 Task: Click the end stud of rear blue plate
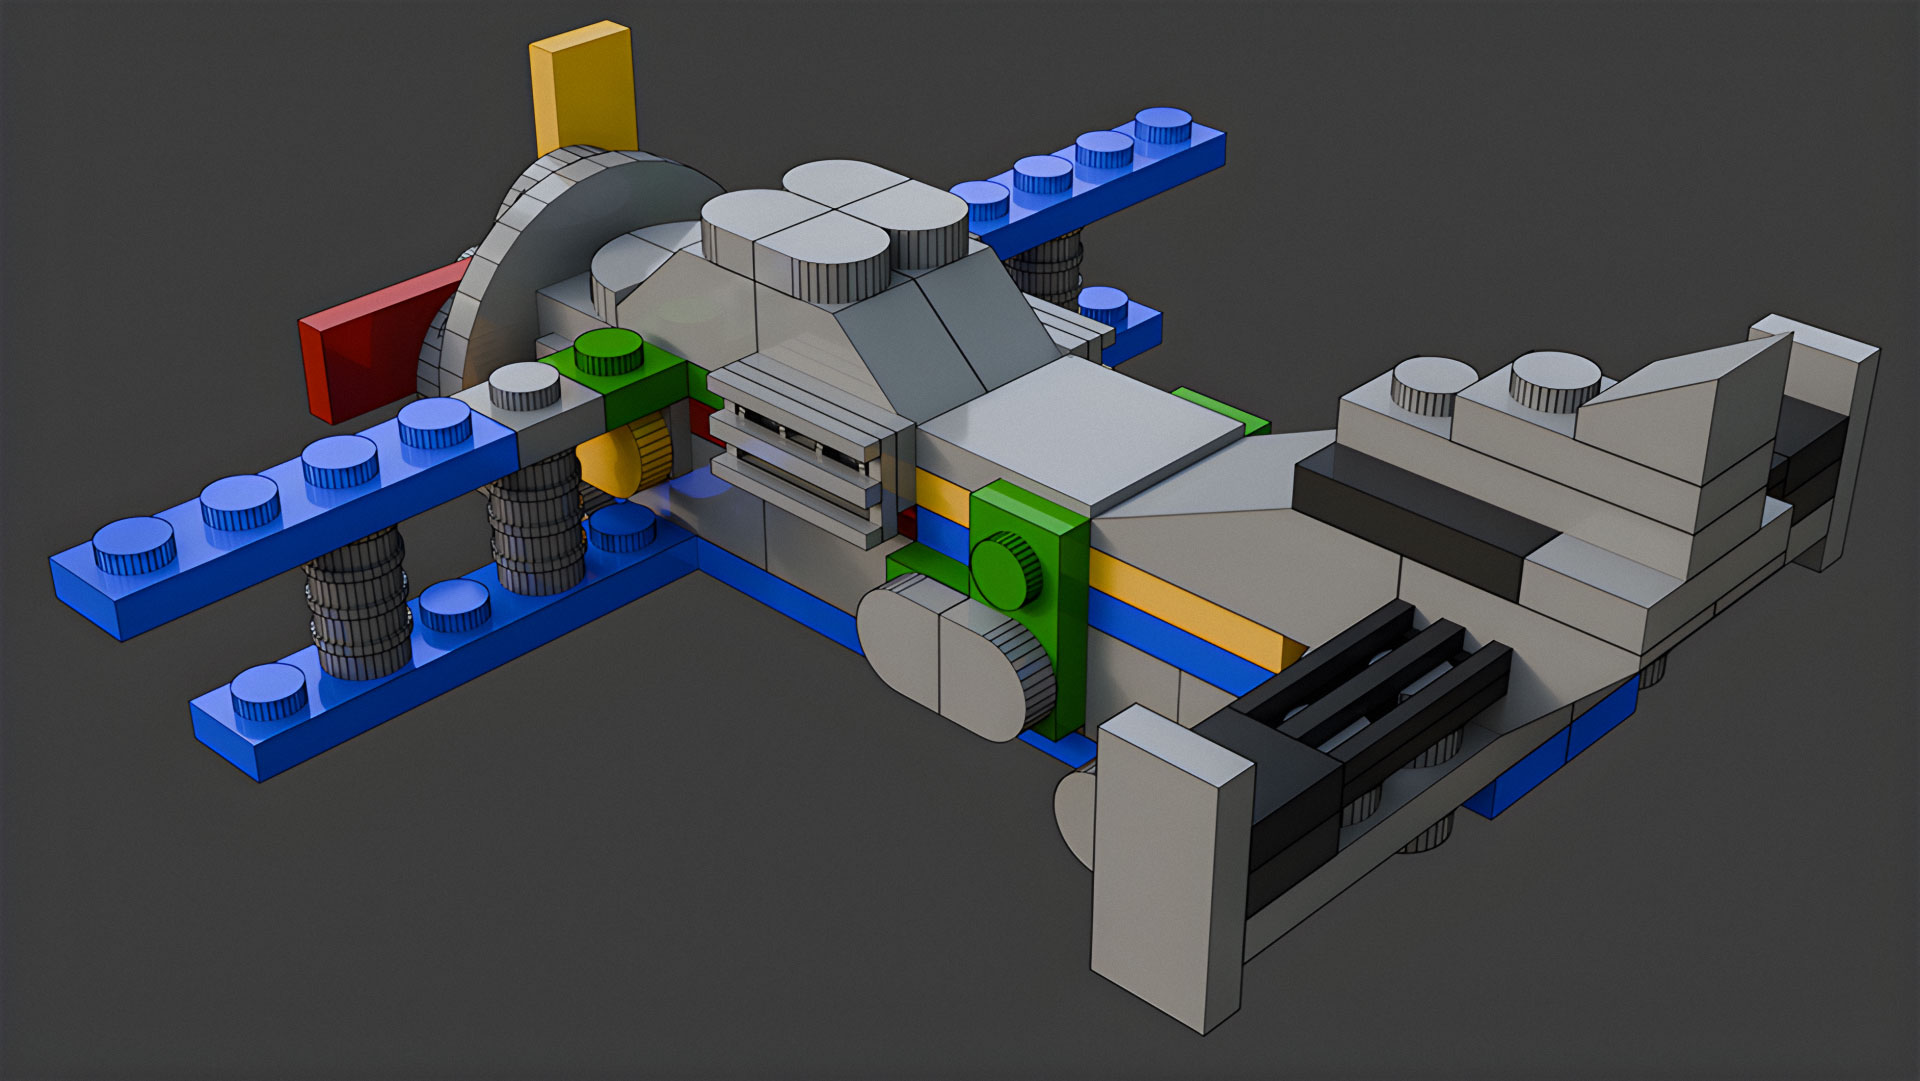coord(1164,127)
